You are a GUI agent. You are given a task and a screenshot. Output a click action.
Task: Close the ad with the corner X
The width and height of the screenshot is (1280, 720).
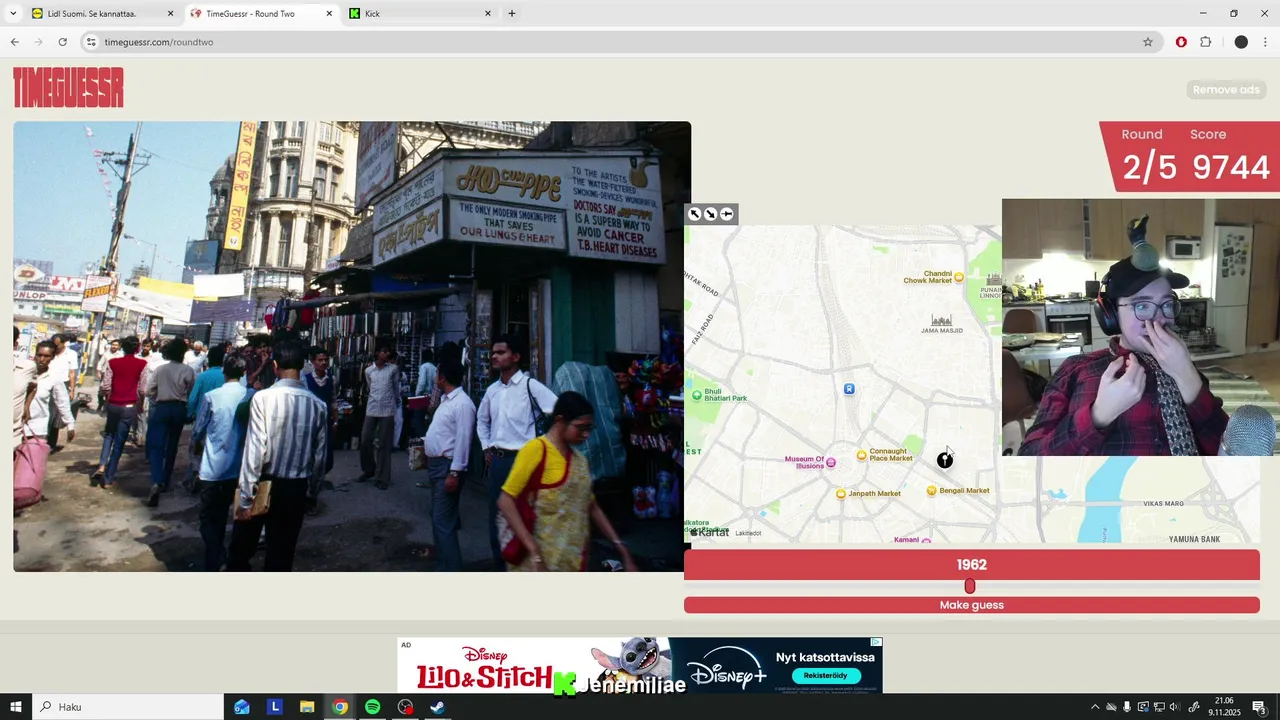[x=876, y=642]
